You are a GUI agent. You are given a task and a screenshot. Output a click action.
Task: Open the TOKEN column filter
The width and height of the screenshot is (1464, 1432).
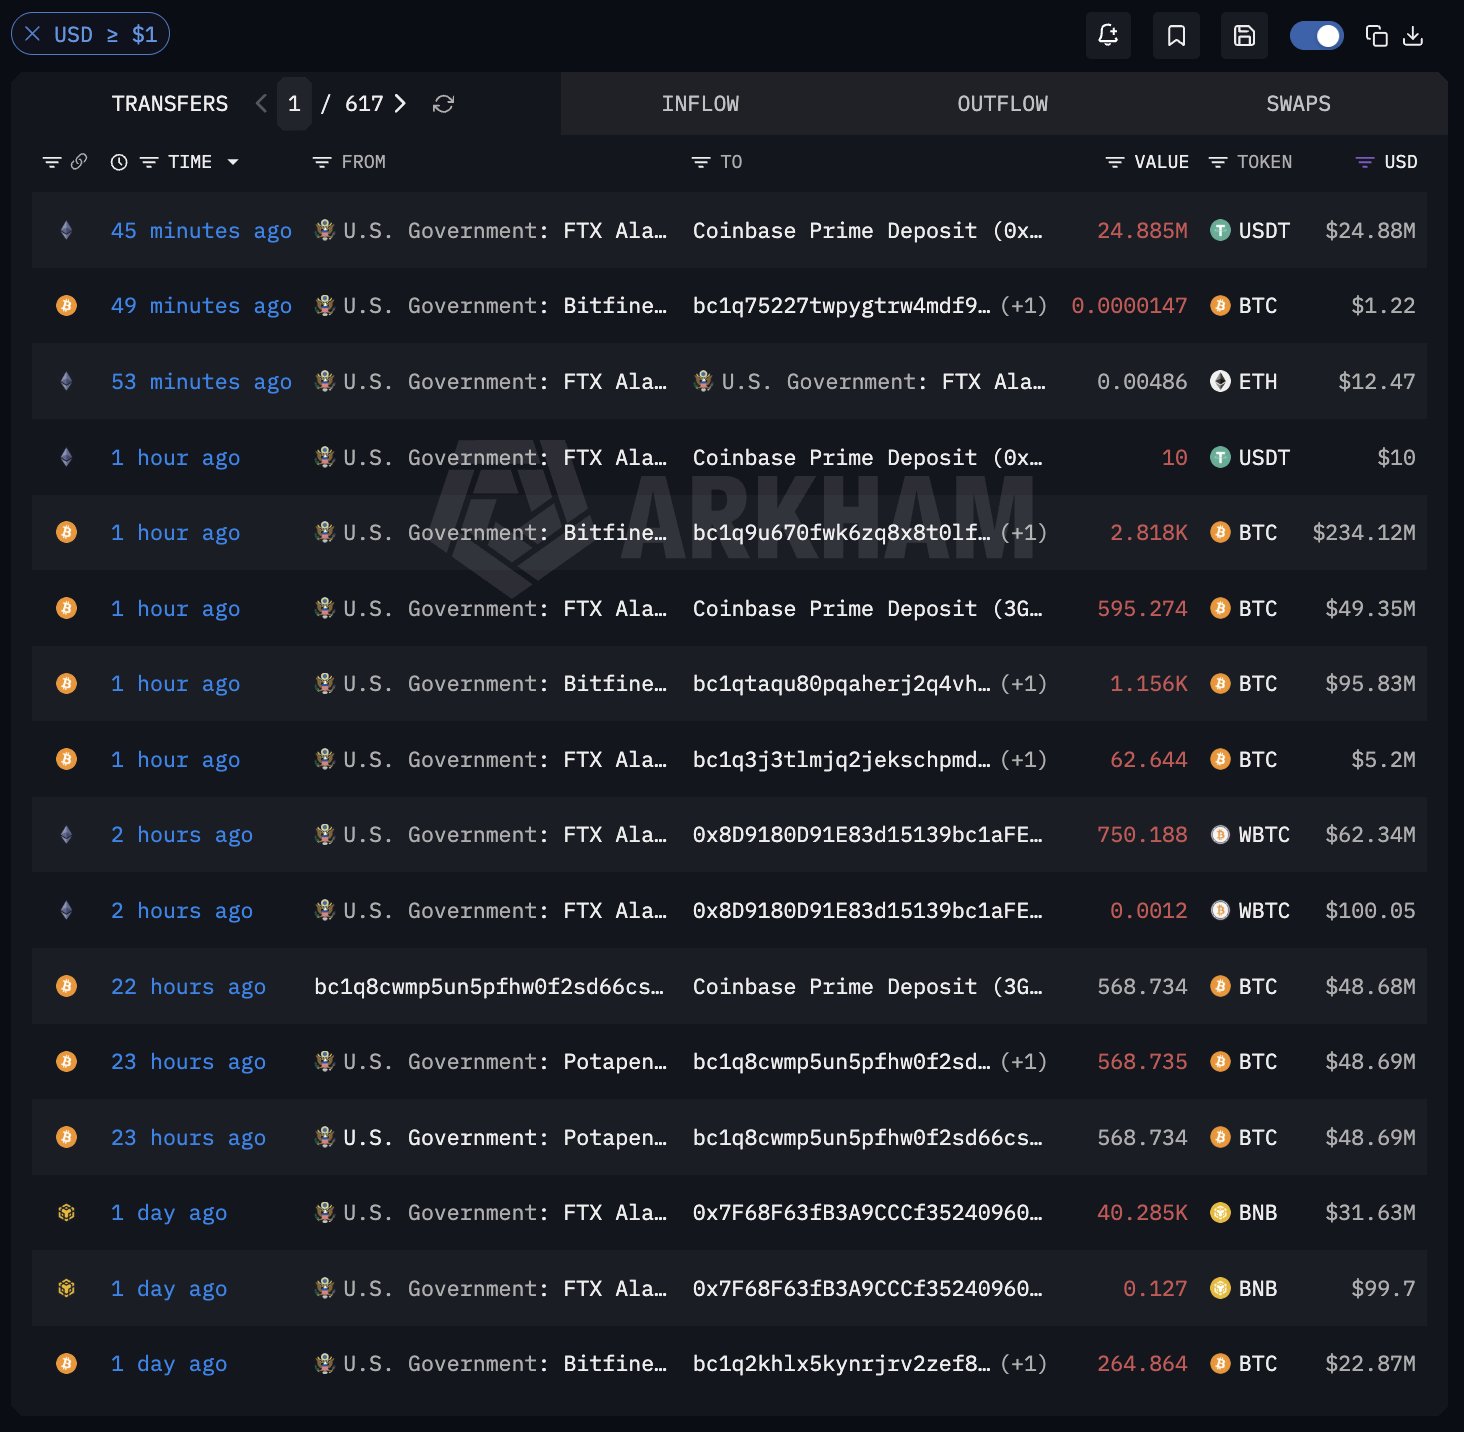(x=1218, y=162)
